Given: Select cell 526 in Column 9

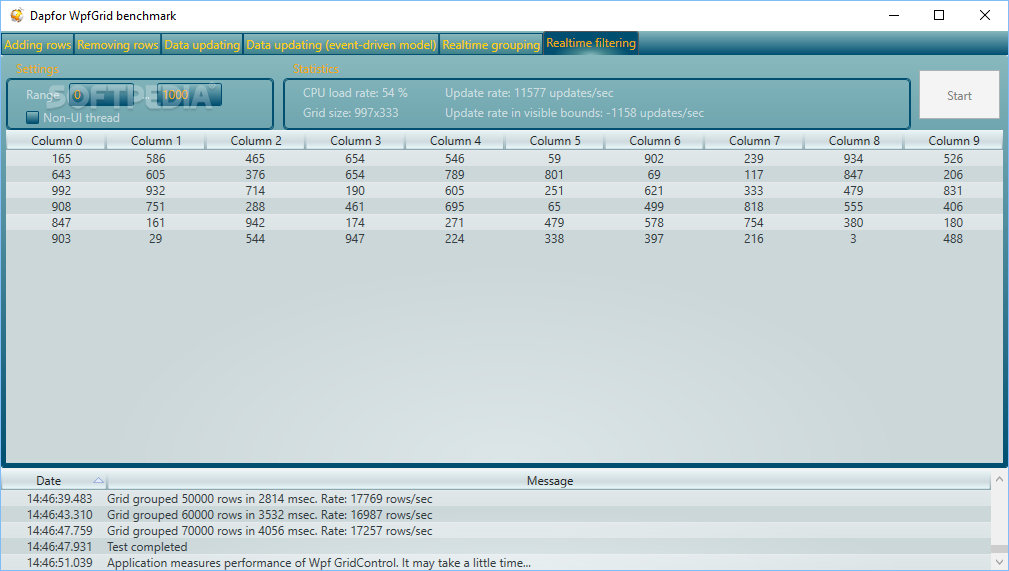Looking at the screenshot, I should (953, 158).
